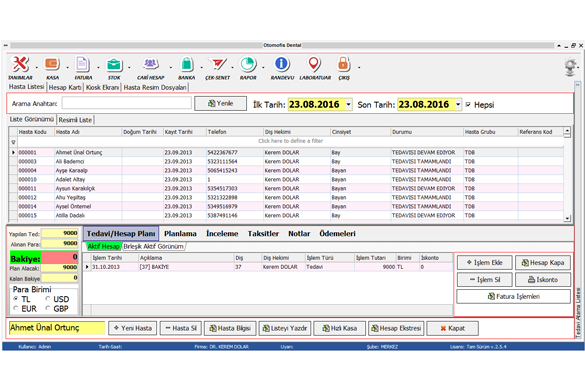
Task: Open the Çek-Senet icon
Action: 218,64
